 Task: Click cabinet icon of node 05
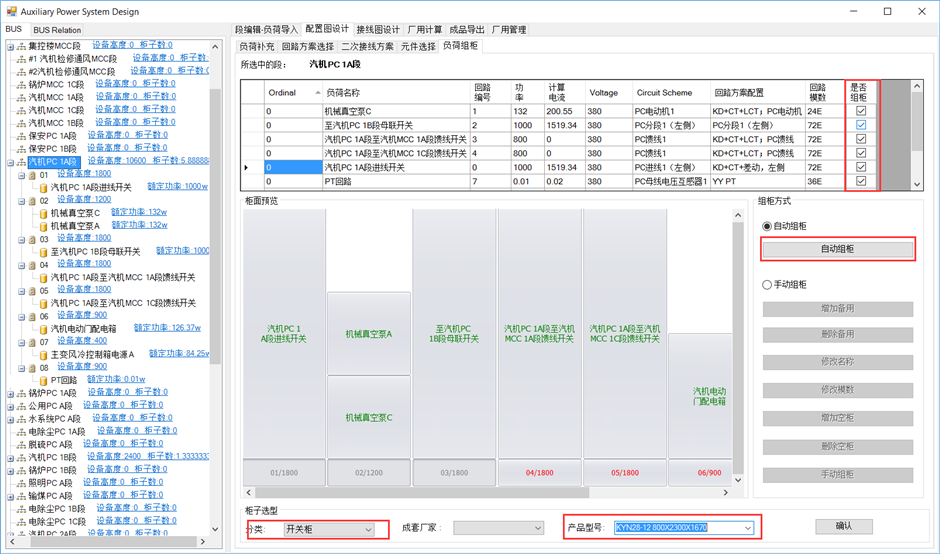[x=32, y=291]
